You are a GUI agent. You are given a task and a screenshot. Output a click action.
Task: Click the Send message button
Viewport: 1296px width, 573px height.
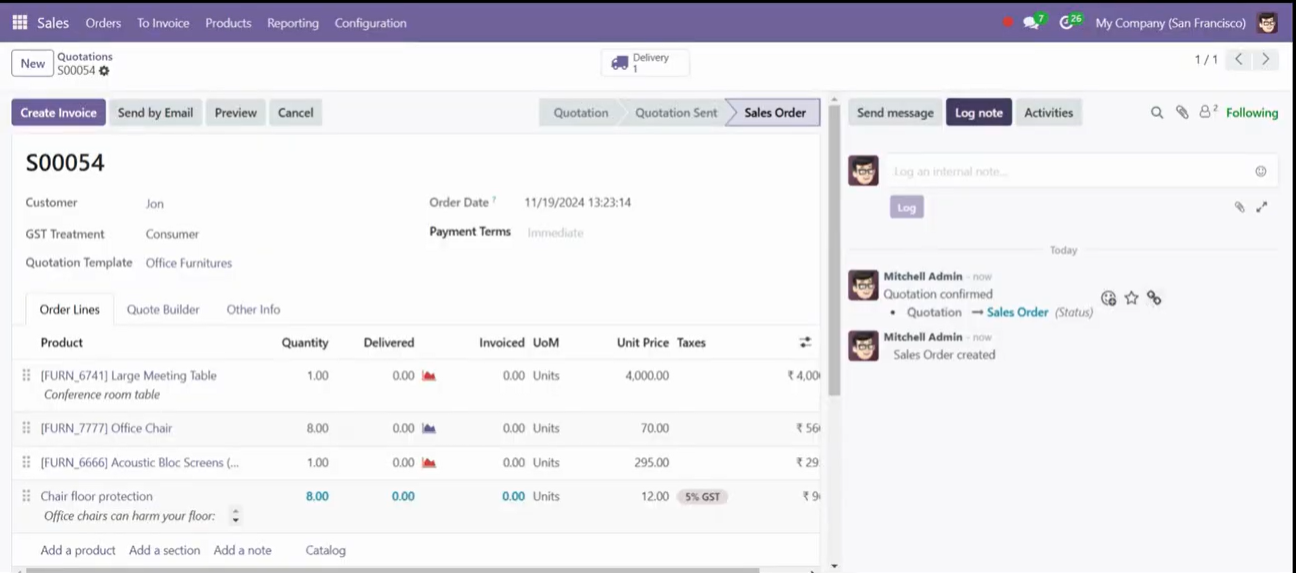pos(895,113)
